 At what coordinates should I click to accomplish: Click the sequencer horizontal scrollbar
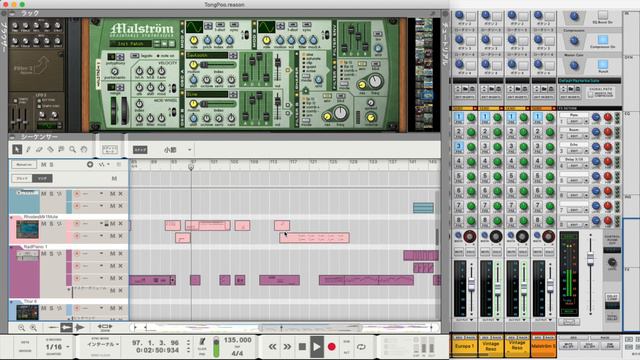tap(310, 327)
